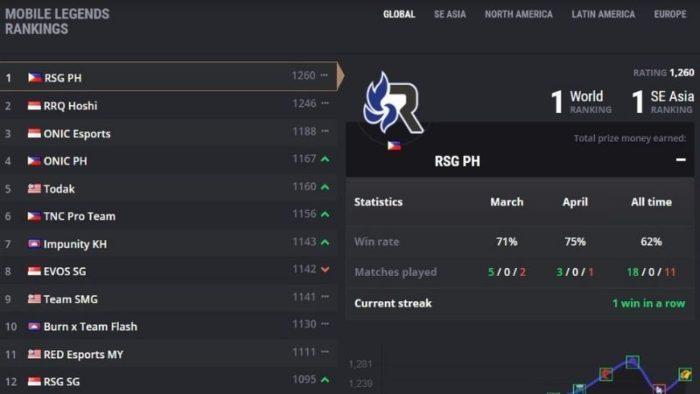This screenshot has width=700, height=394.
Task: Select the ONIC Esports ranking row
Action: (x=169, y=133)
